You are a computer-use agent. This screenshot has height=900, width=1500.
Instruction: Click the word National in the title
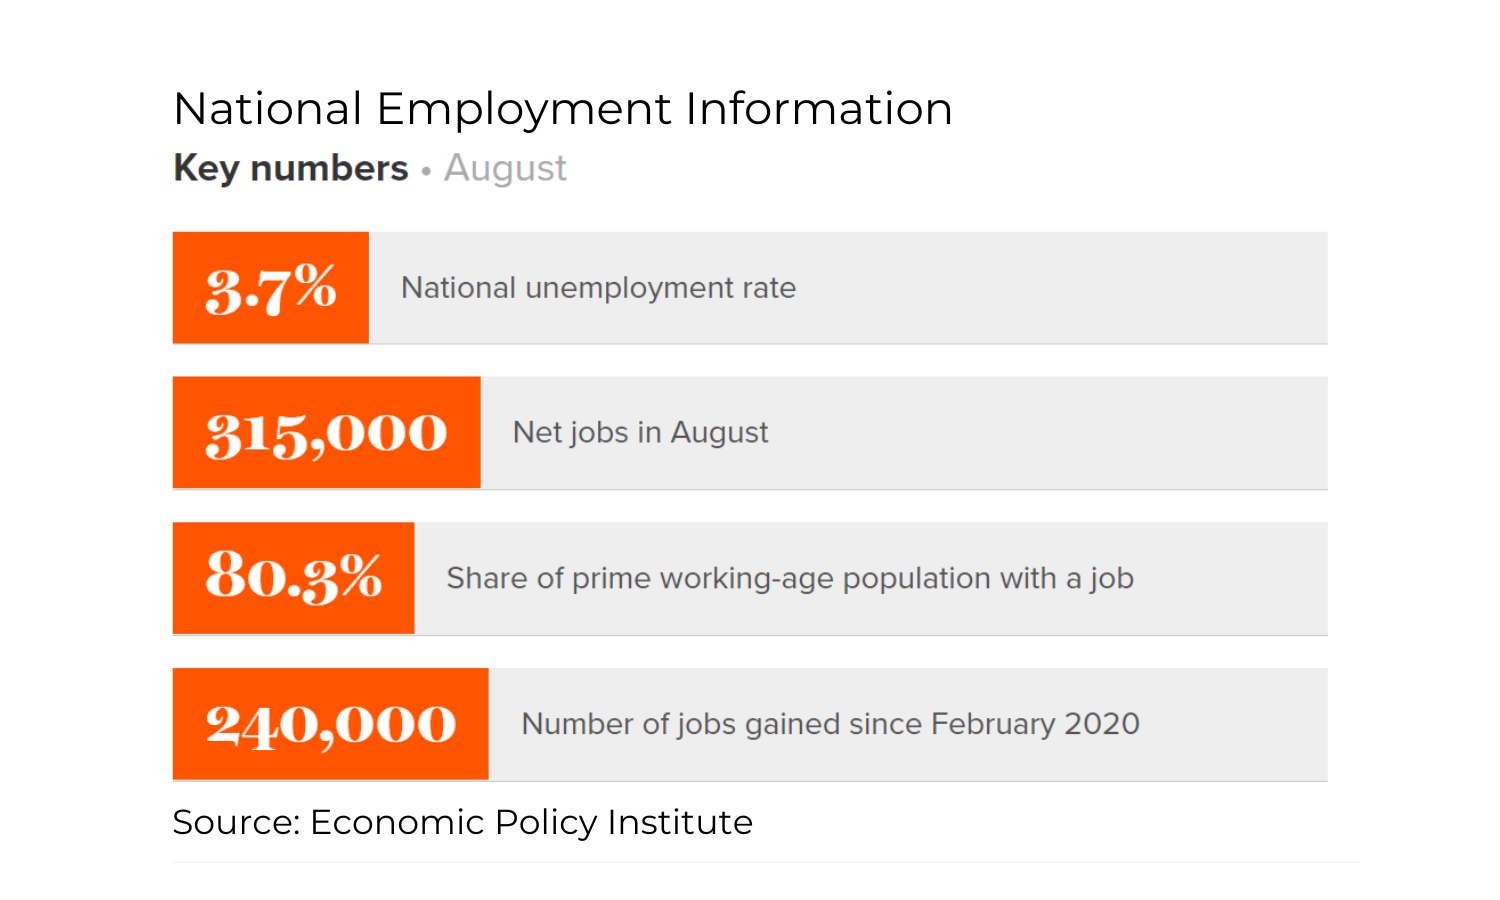pos(268,109)
